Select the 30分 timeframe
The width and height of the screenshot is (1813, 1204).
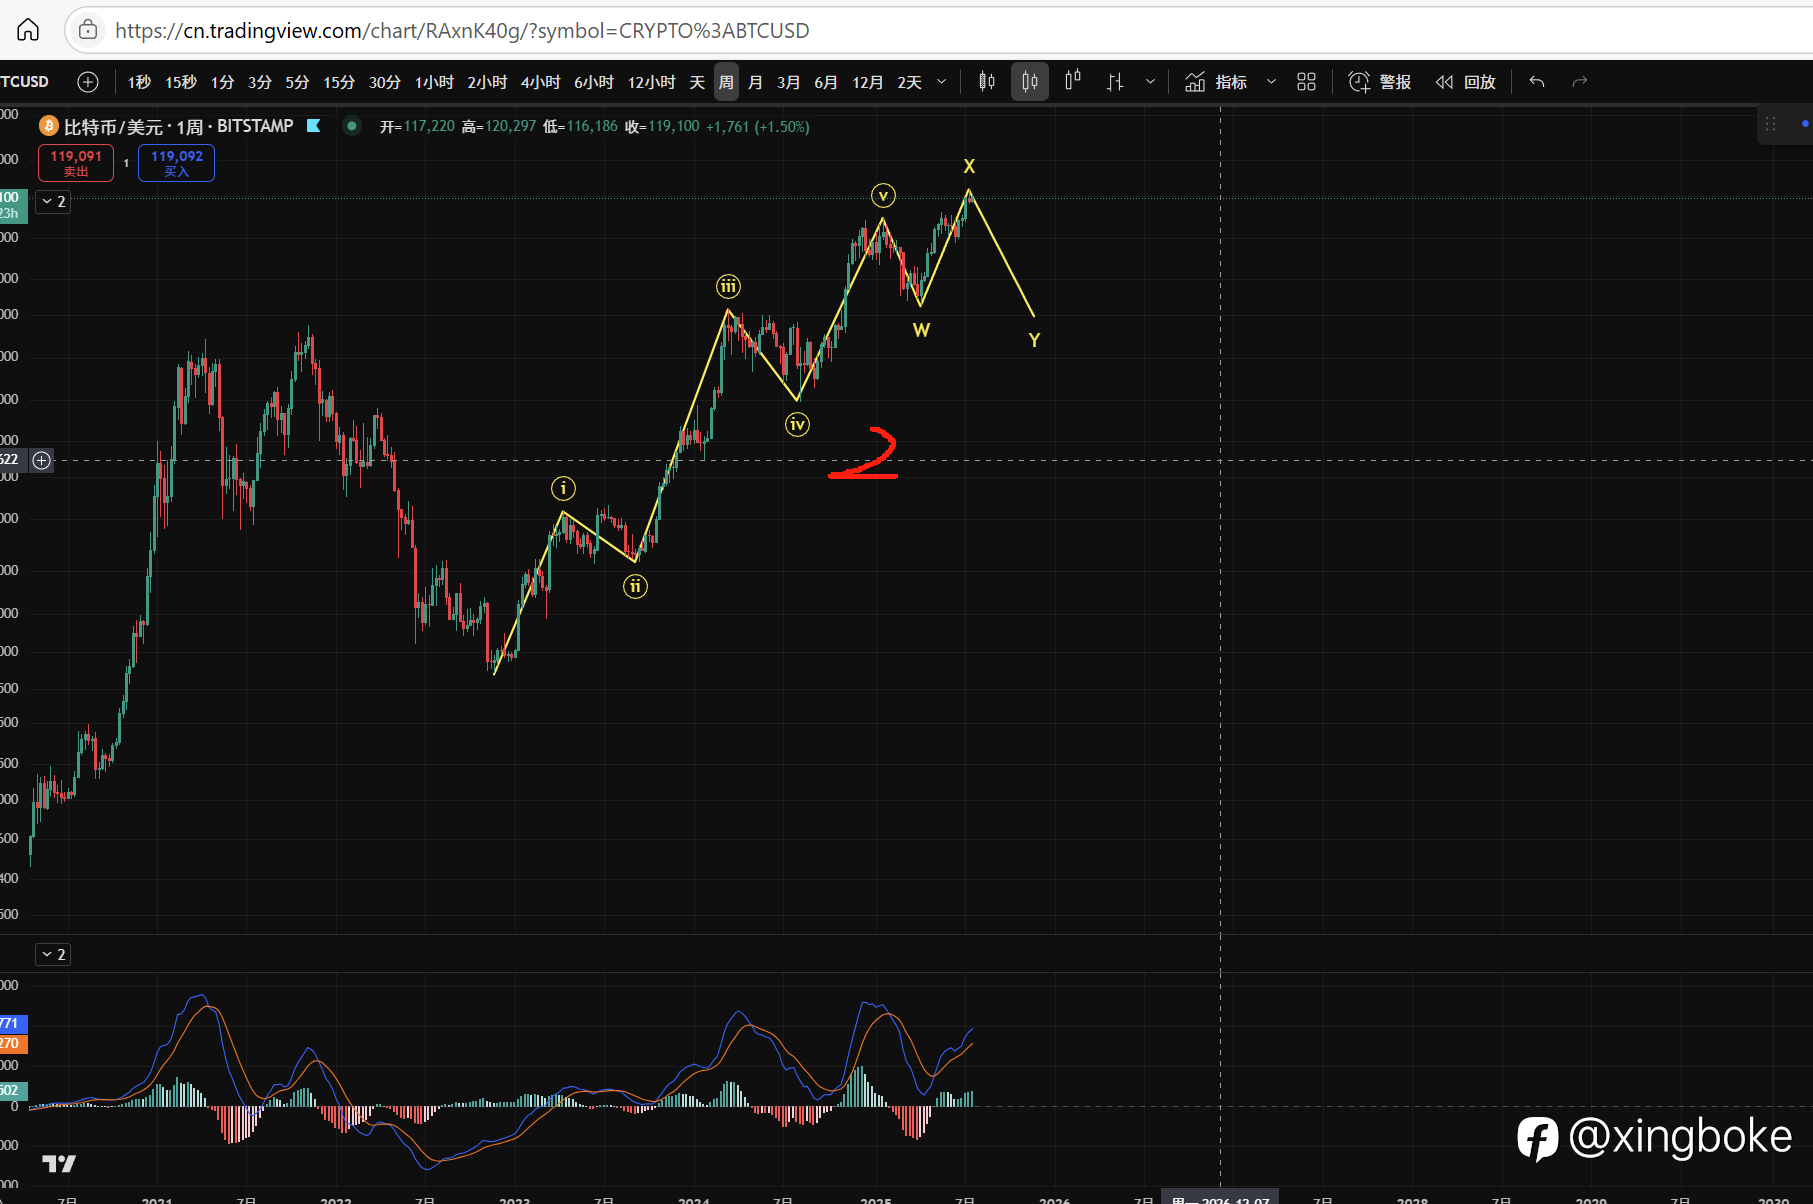click(x=385, y=82)
